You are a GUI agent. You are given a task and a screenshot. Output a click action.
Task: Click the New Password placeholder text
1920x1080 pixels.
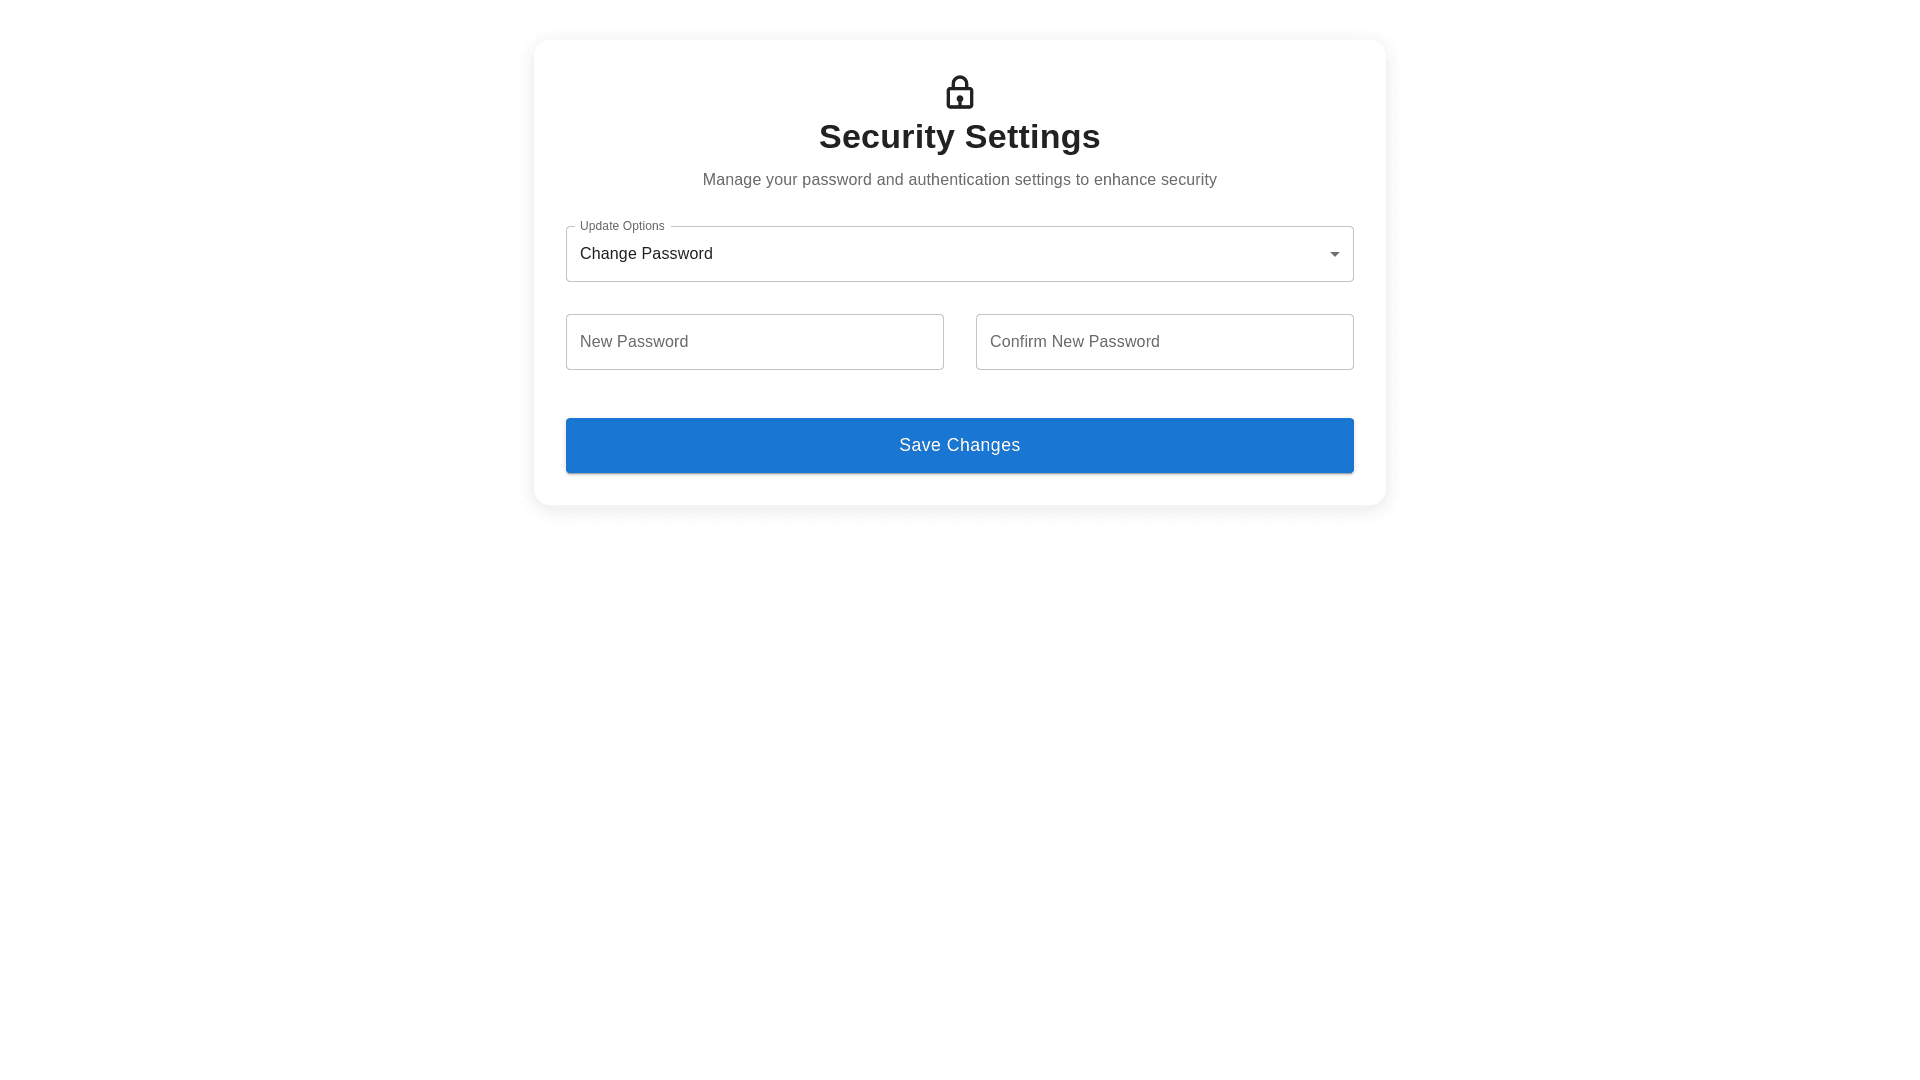[634, 342]
